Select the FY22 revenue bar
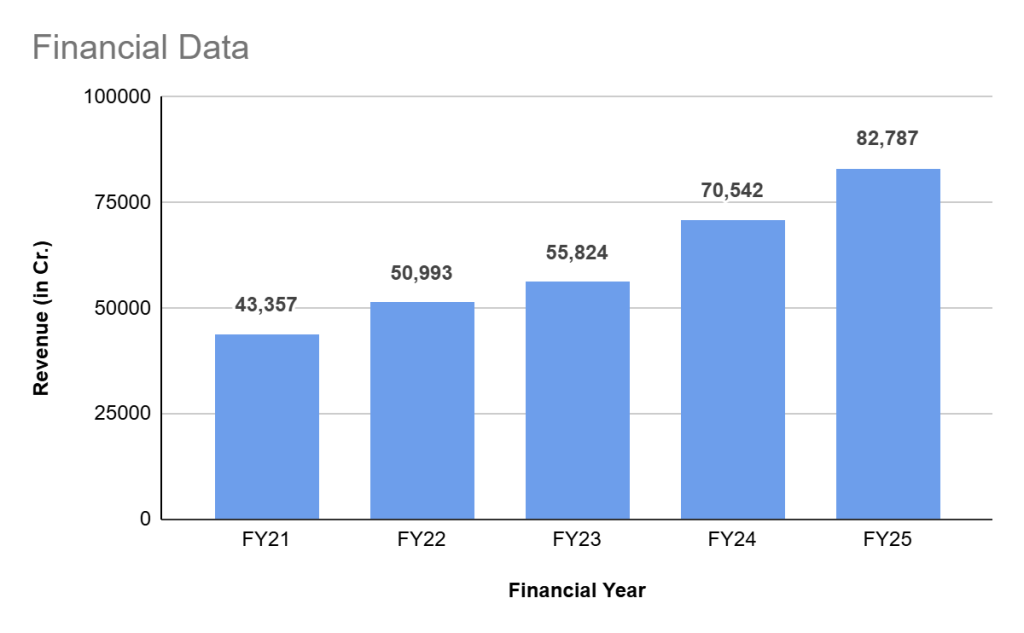 point(422,411)
